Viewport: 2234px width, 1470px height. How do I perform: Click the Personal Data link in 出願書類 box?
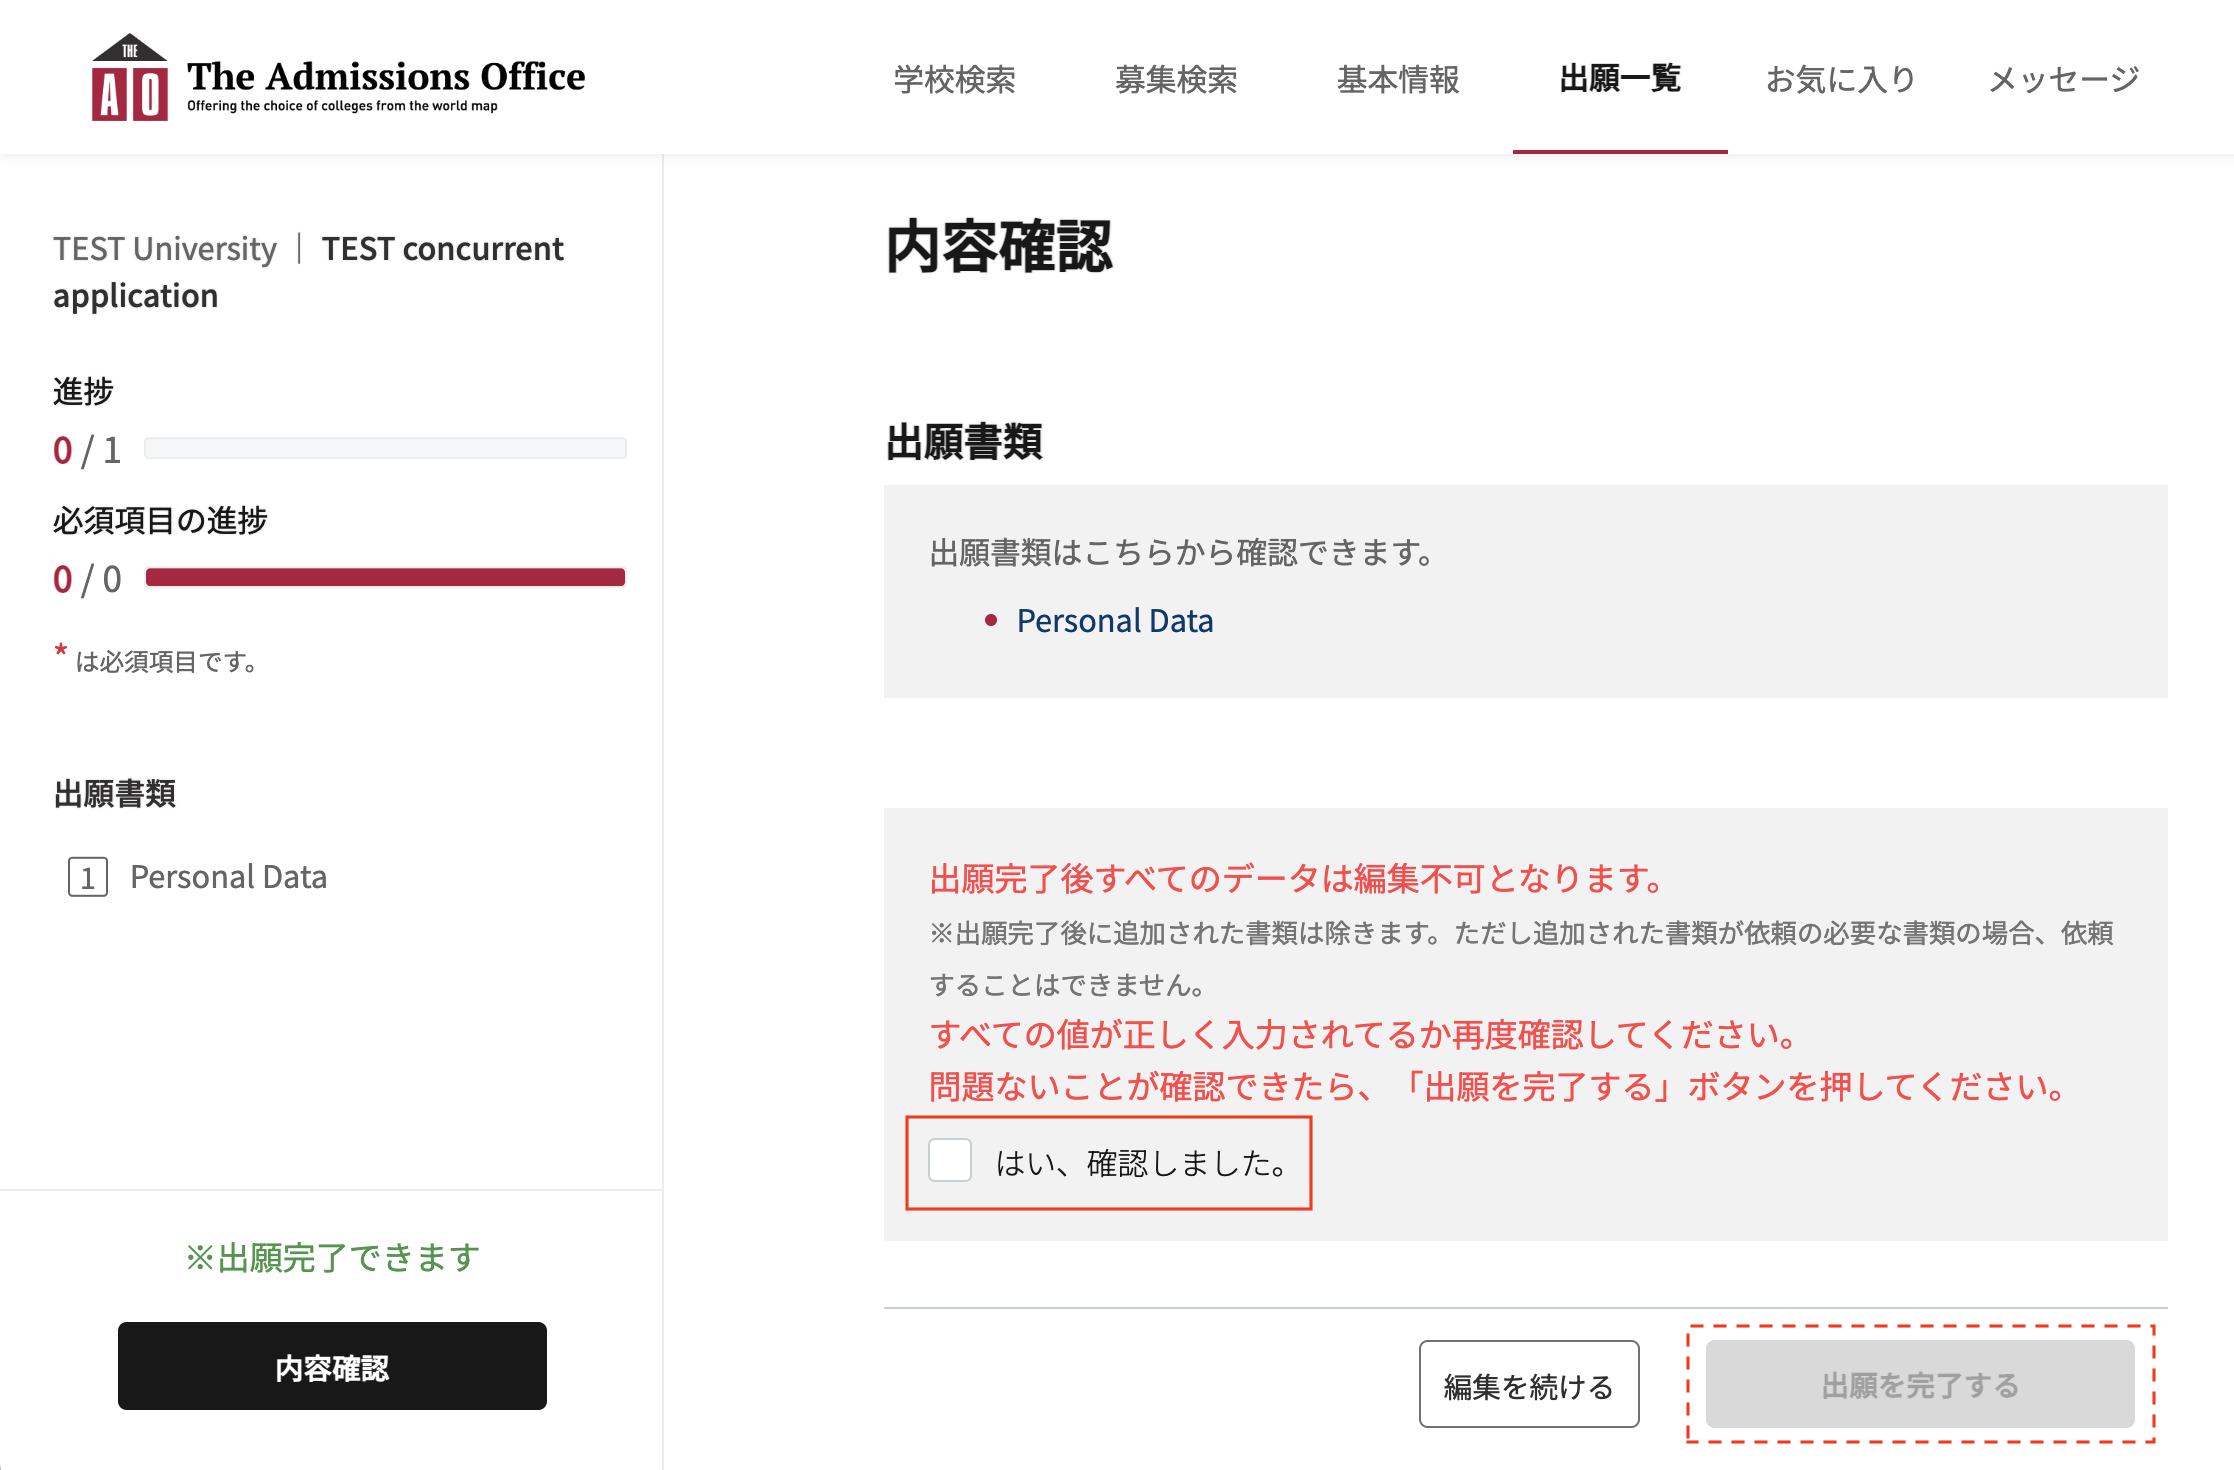pyautogui.click(x=1114, y=621)
